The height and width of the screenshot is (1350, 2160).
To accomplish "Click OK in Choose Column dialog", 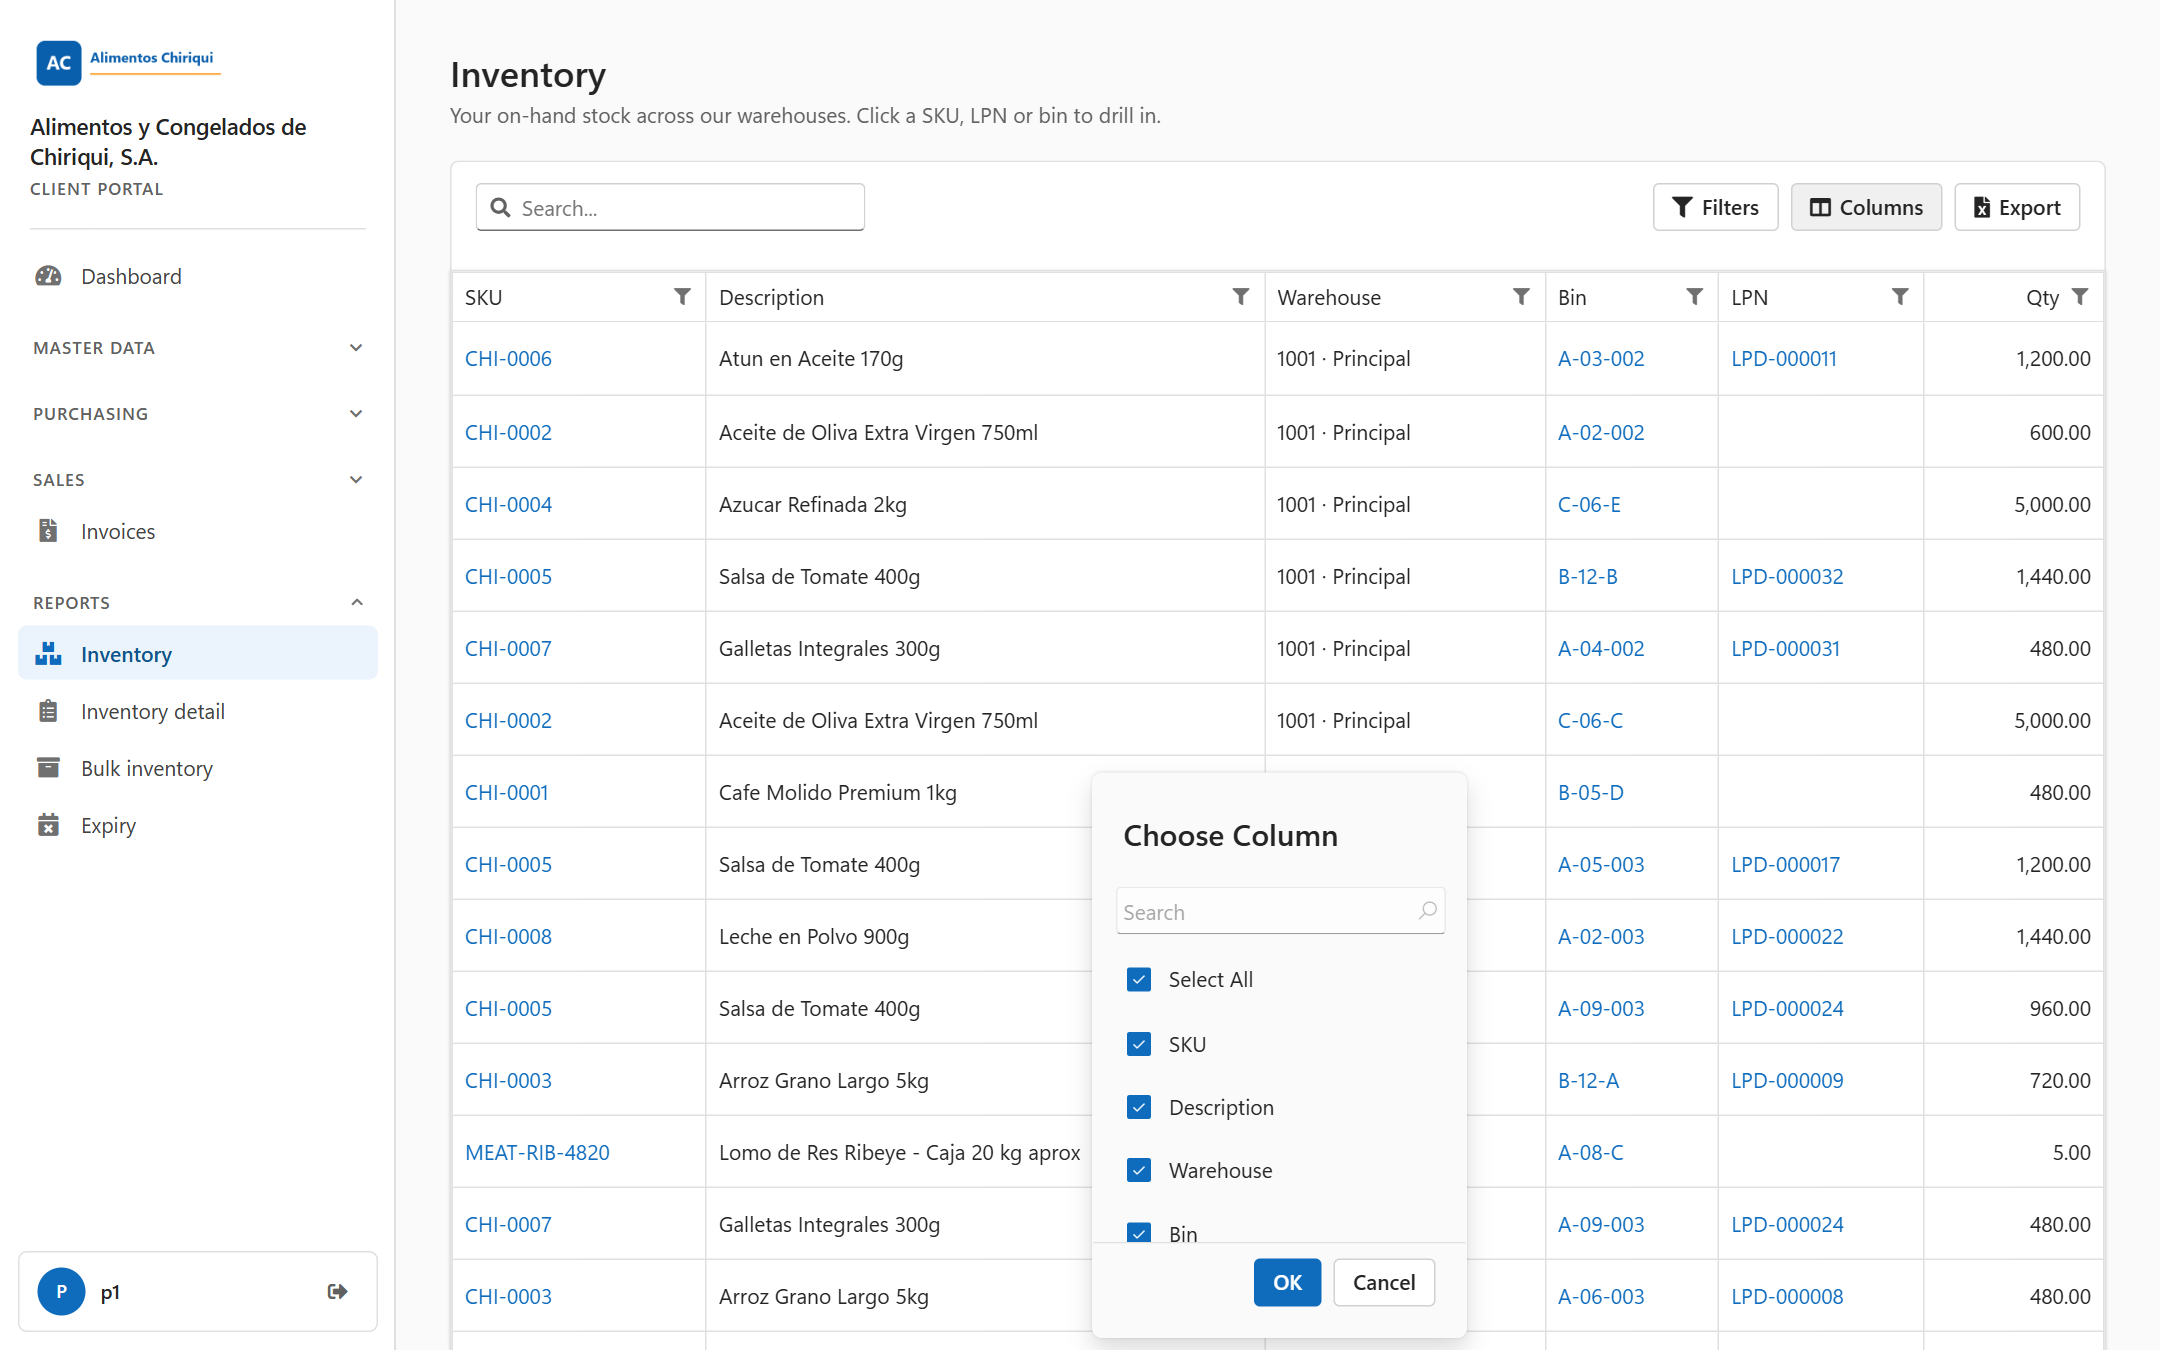I will coord(1287,1282).
